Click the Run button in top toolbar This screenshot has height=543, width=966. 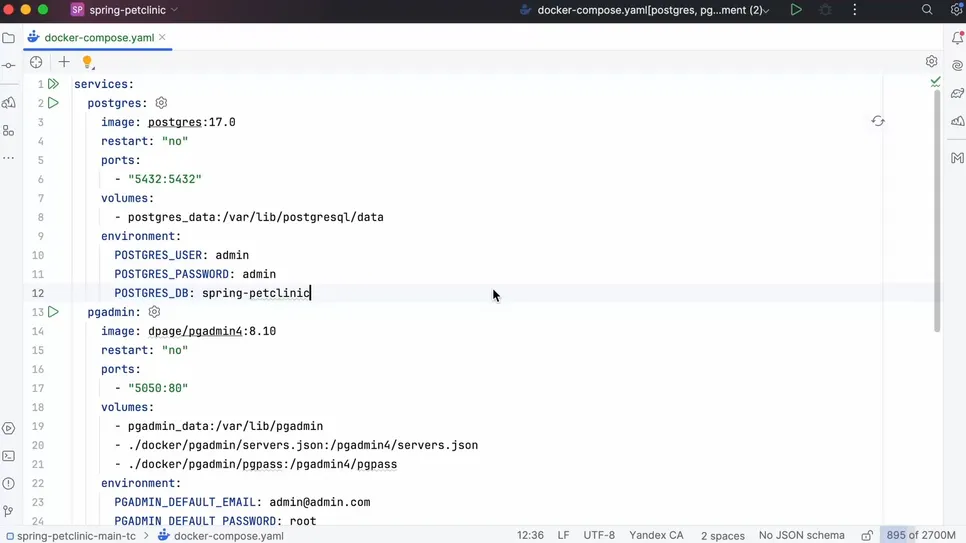(x=796, y=10)
